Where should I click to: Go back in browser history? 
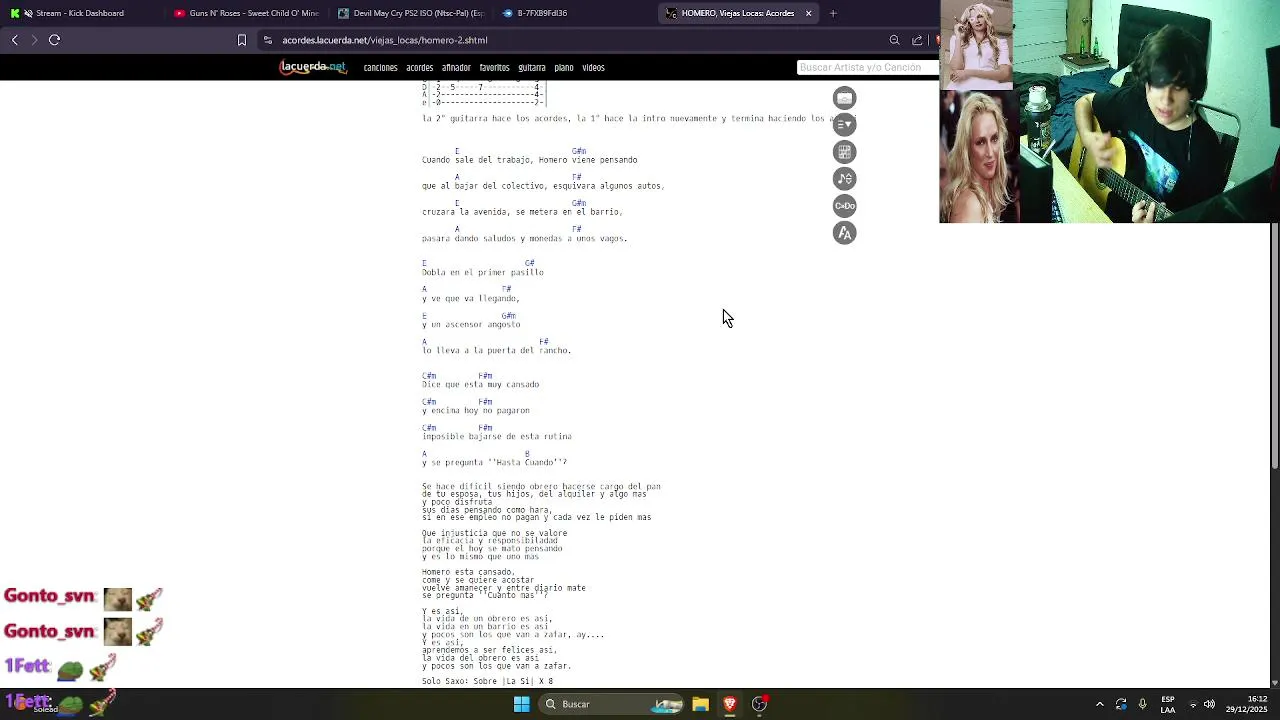15,40
